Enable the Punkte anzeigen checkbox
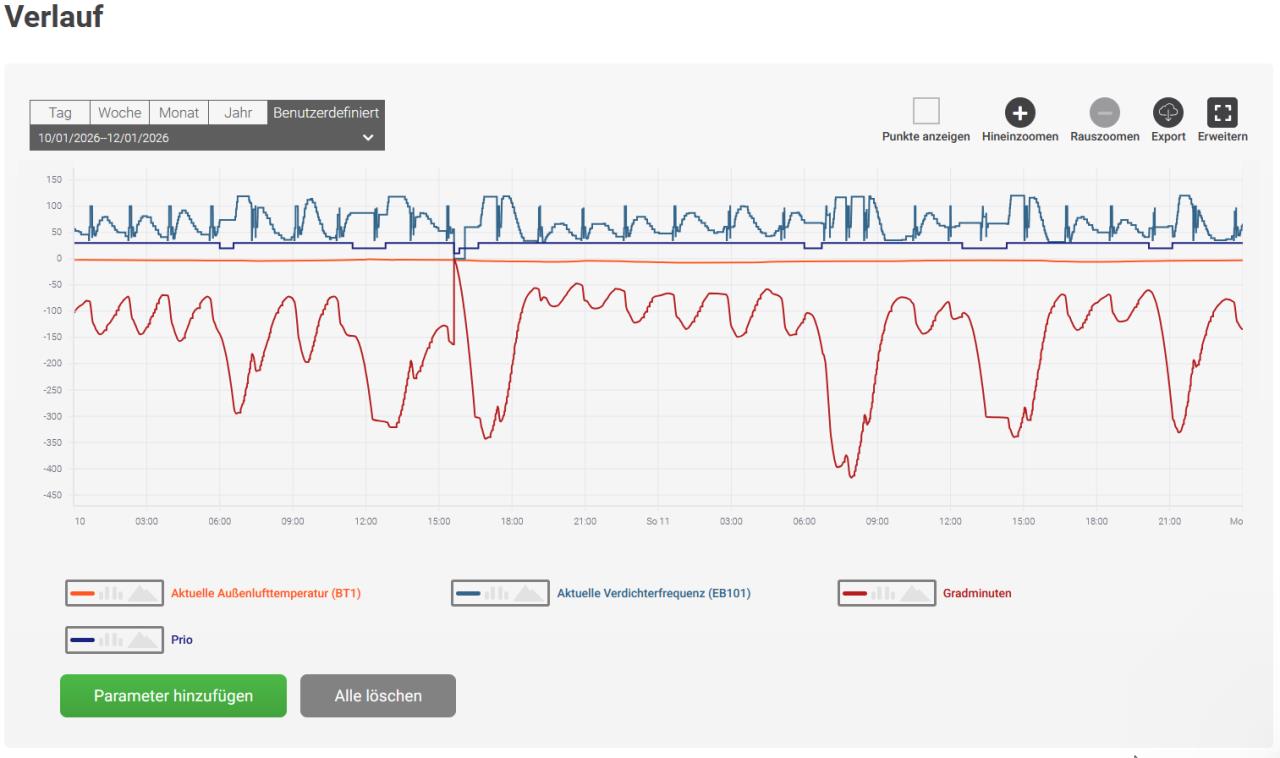Screen dimensions: 1280x758 [x=926, y=112]
